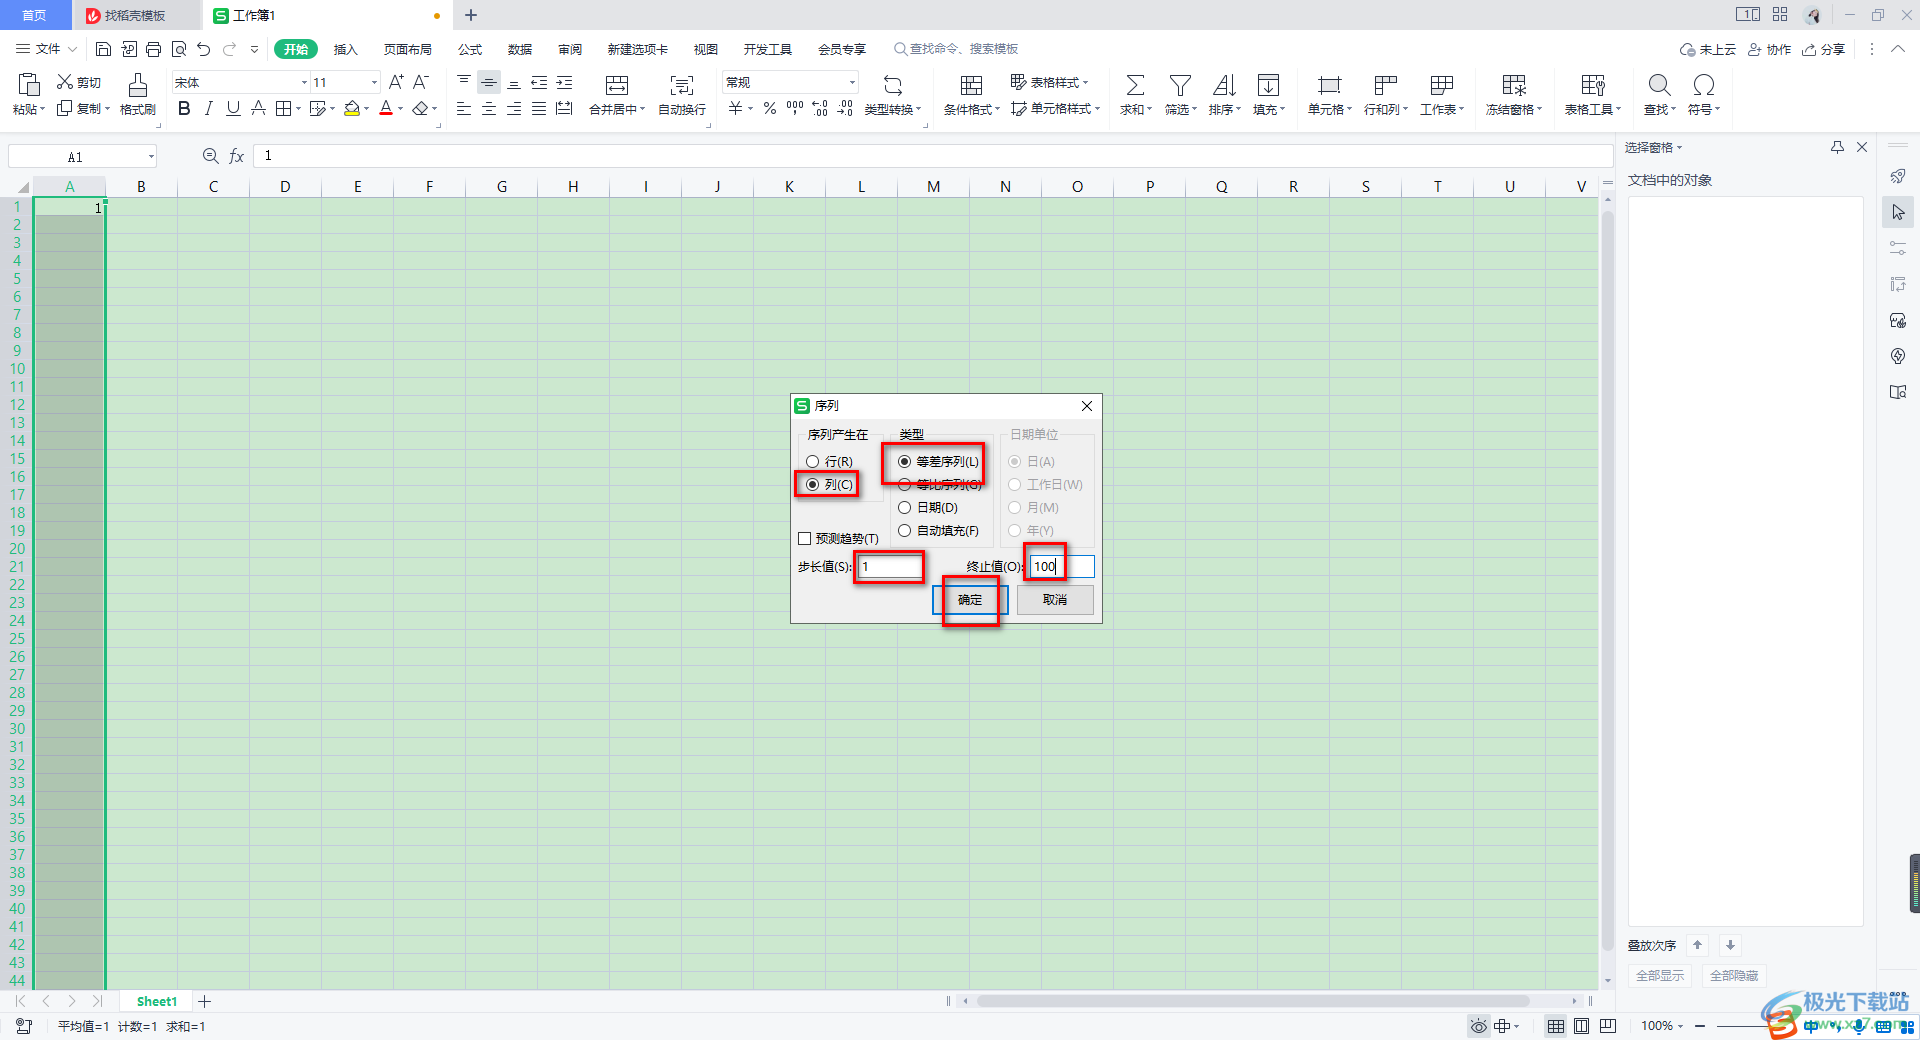Click the Undo arrow

coord(204,49)
